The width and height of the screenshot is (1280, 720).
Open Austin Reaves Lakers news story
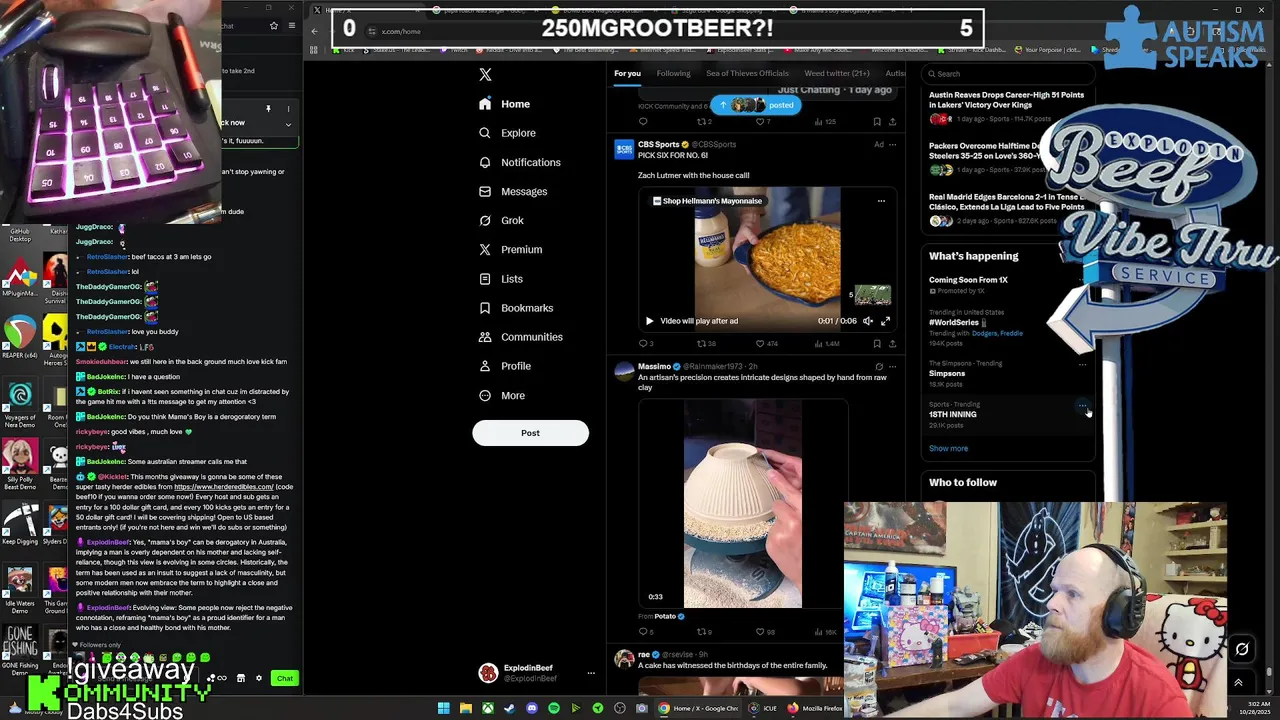pyautogui.click(x=1006, y=106)
